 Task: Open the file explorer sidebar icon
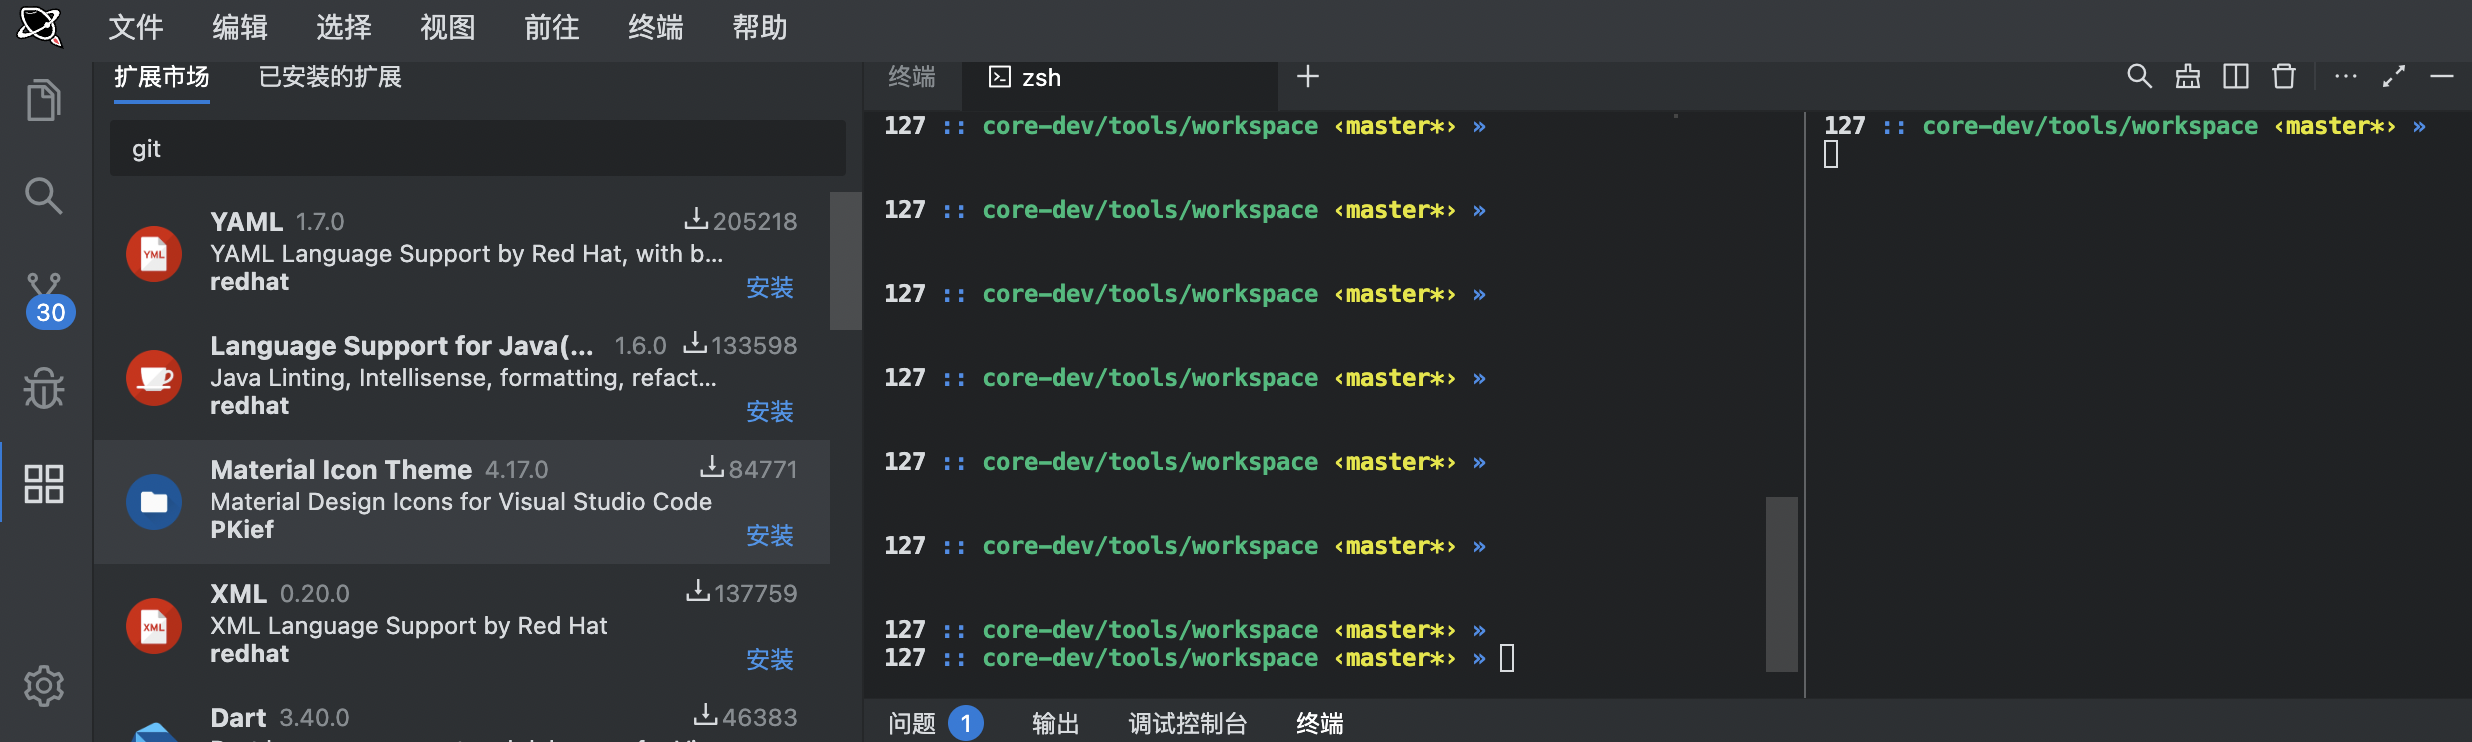[43, 100]
